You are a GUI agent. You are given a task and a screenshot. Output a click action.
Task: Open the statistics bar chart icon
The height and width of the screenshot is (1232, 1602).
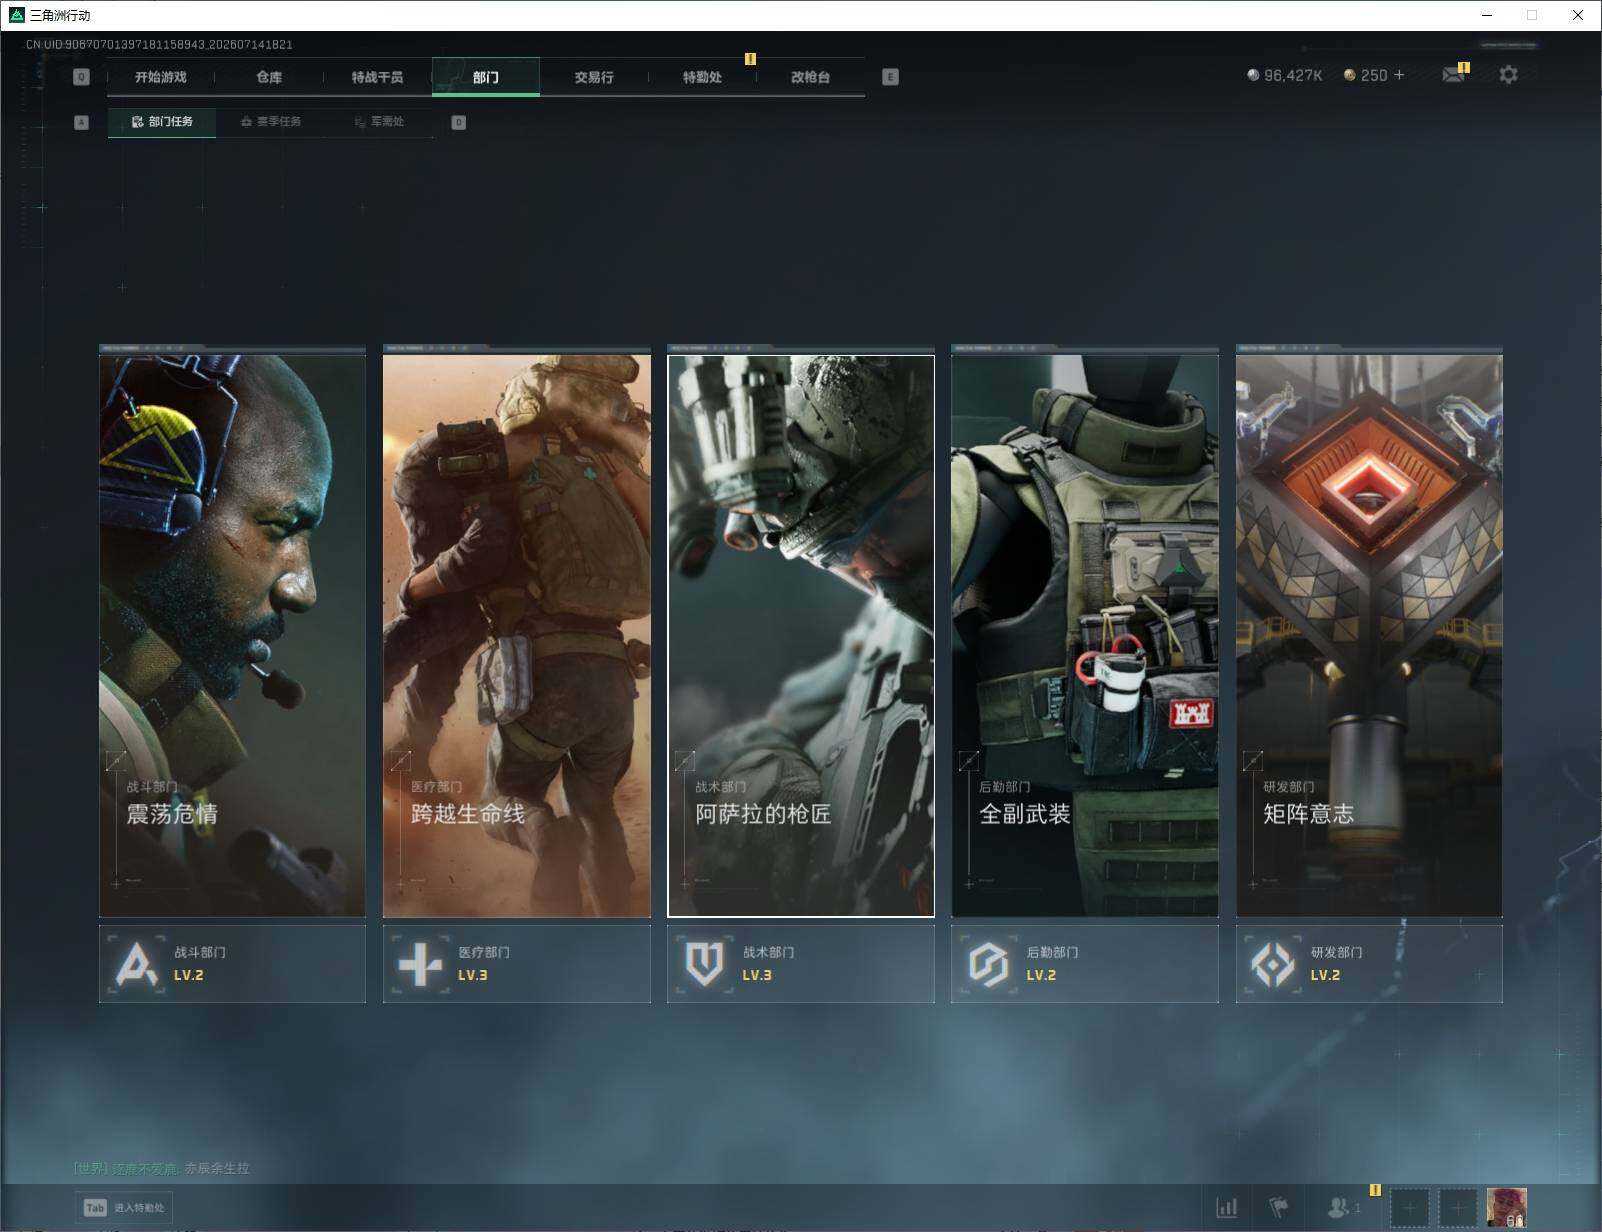(x=1226, y=1207)
